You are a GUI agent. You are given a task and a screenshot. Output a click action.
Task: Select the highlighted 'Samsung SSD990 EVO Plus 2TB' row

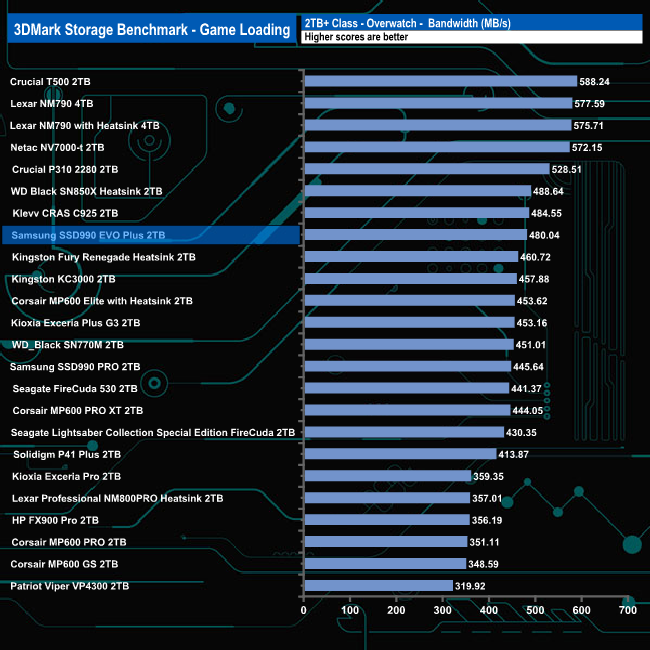(151, 235)
